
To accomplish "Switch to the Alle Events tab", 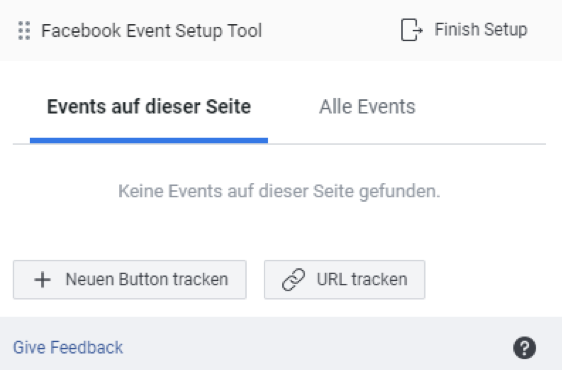I will [x=367, y=107].
